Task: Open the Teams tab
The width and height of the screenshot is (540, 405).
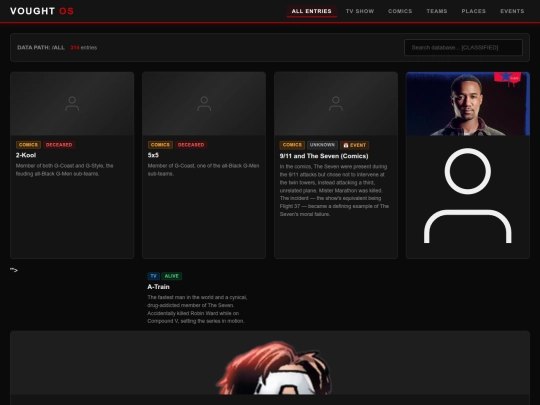Action: click(437, 11)
